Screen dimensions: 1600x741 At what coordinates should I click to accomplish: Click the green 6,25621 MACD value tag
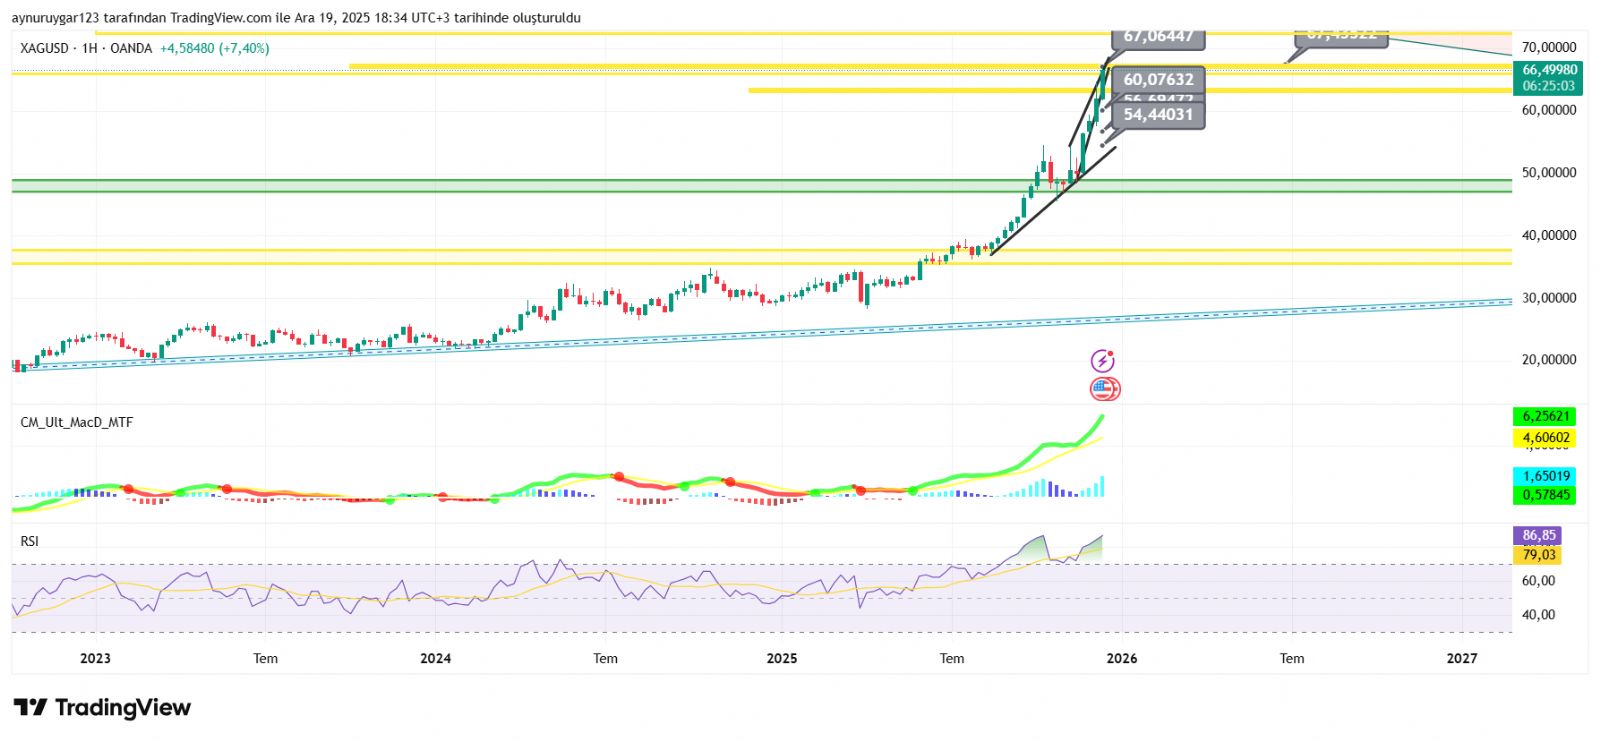(x=1545, y=416)
